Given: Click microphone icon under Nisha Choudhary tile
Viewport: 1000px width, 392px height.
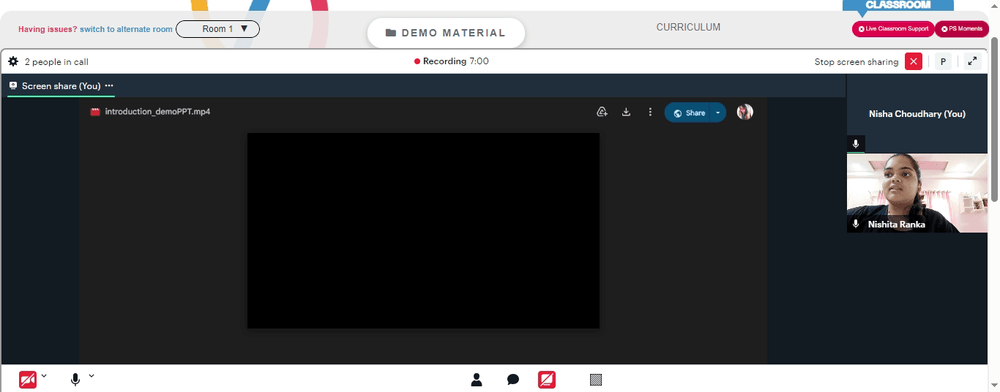Looking at the screenshot, I should coord(856,144).
